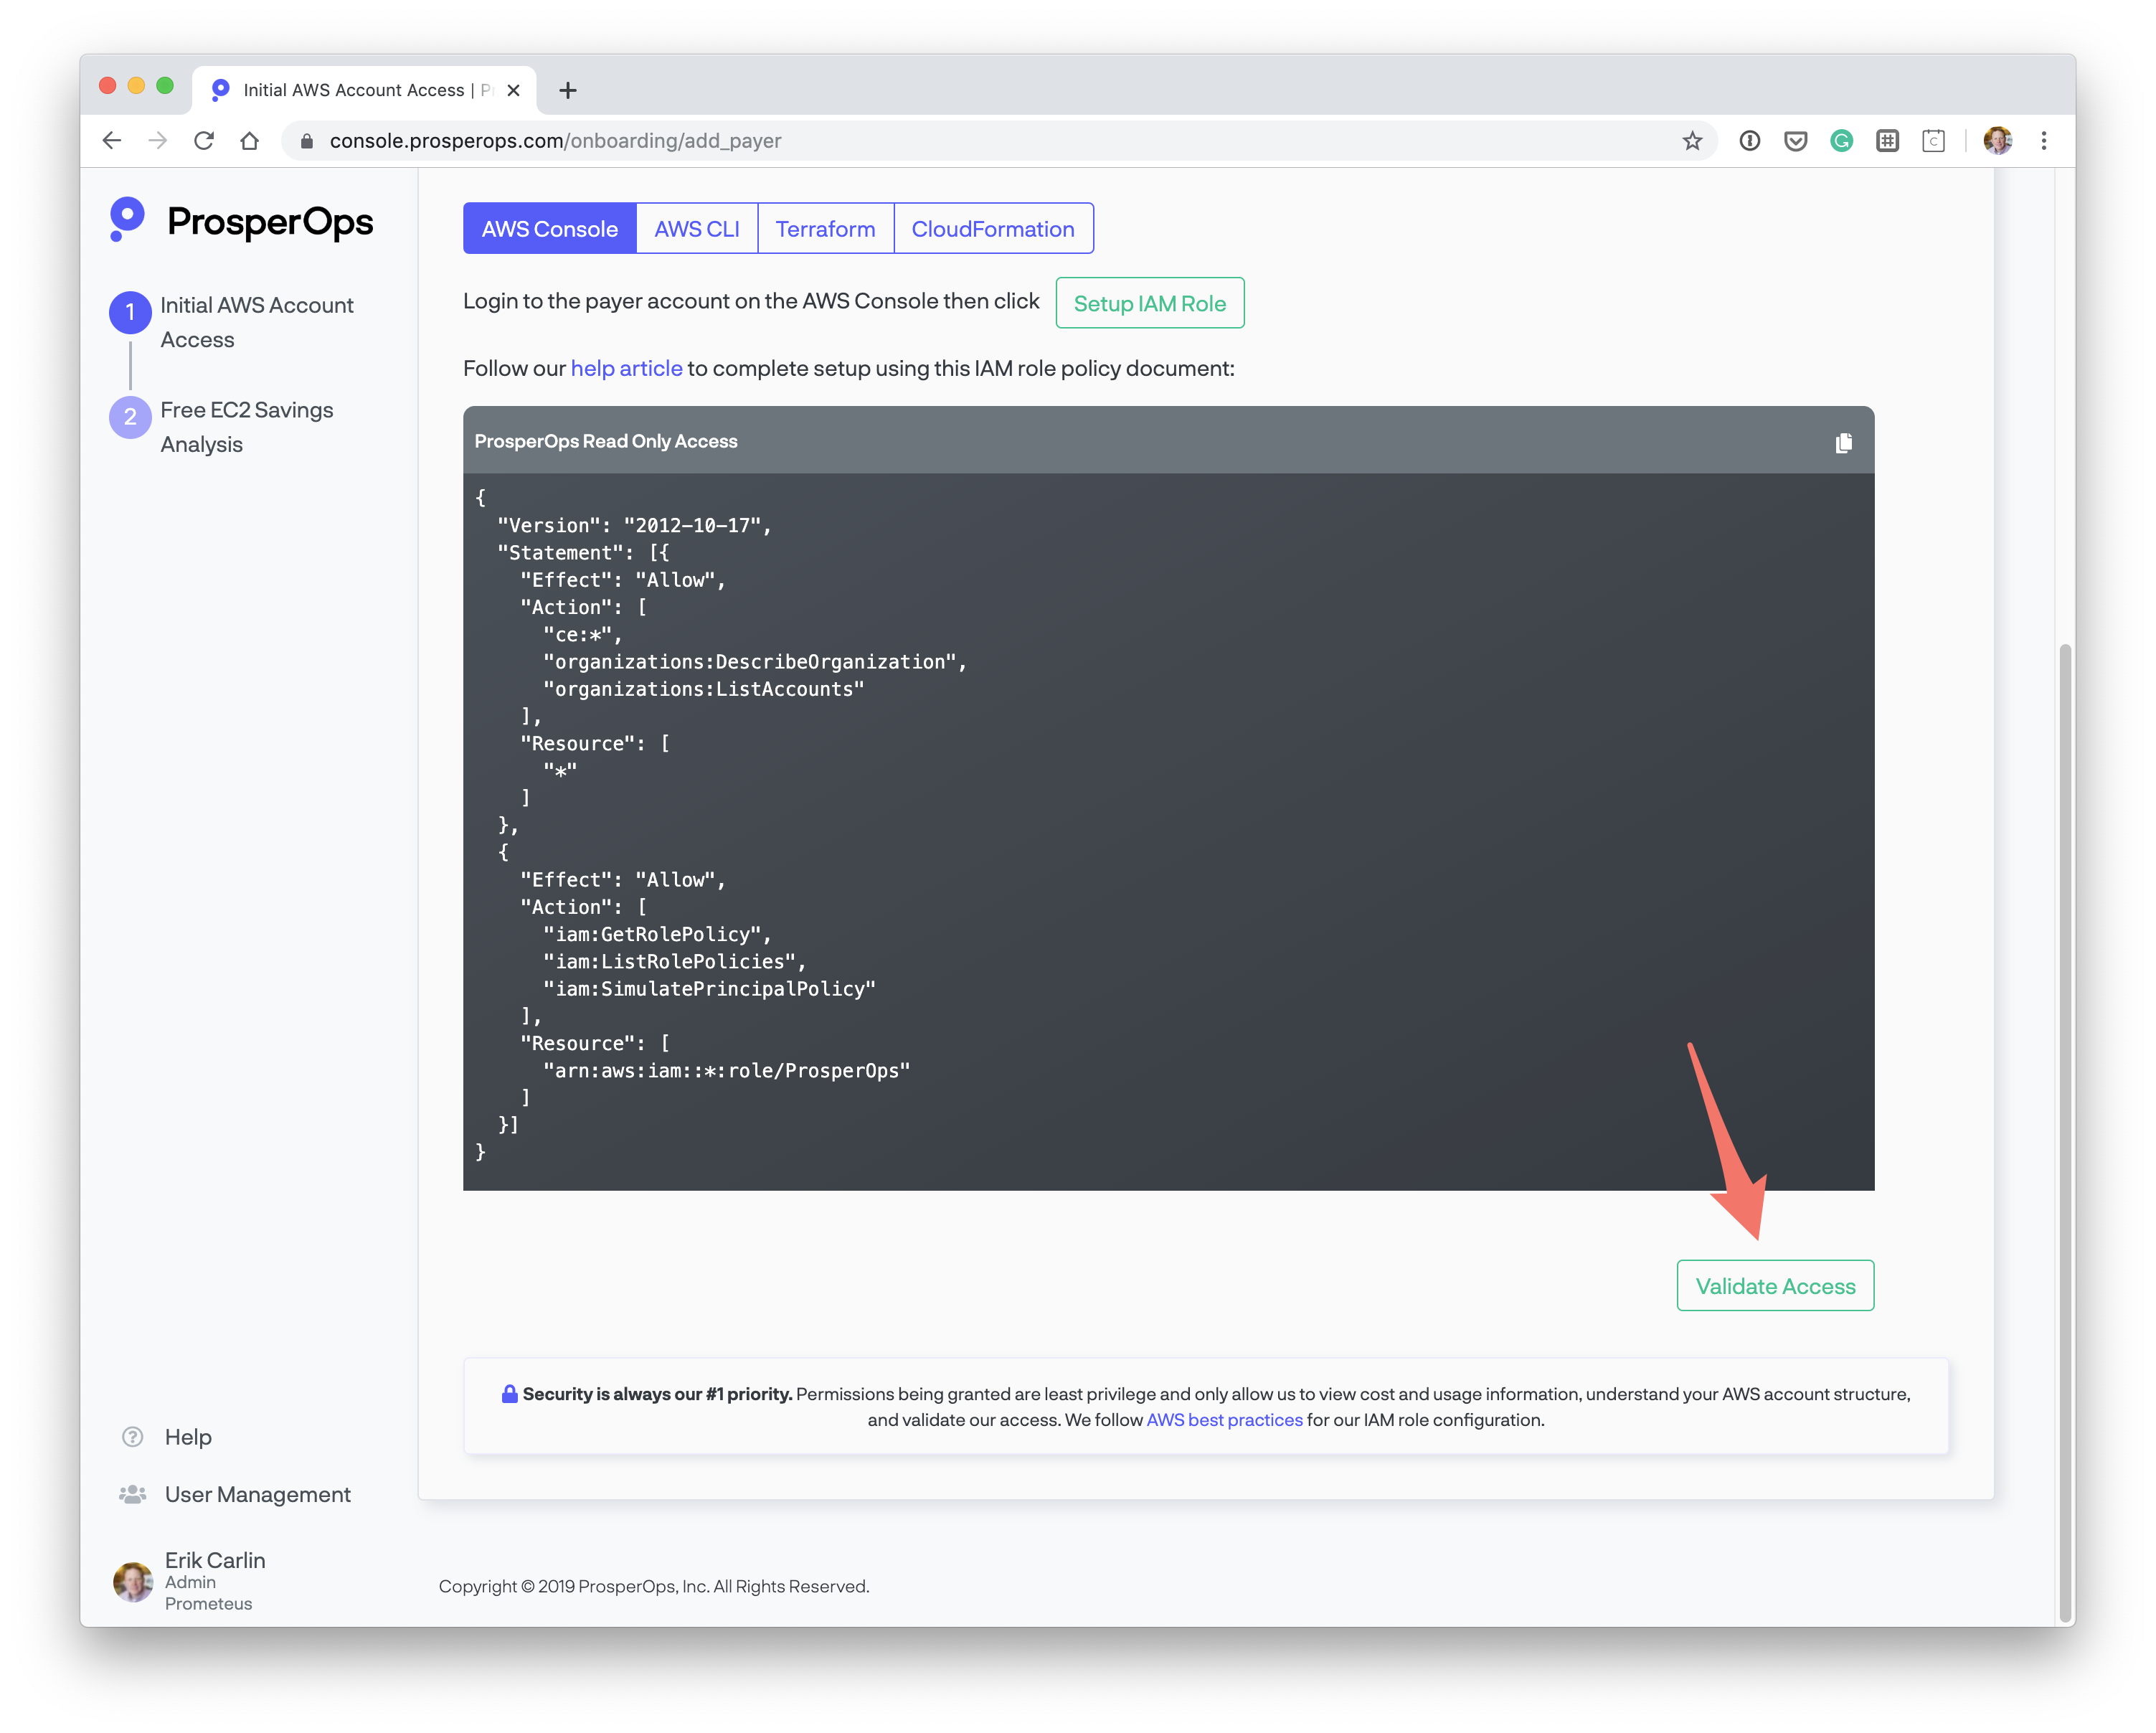Click the organizations:DescribeOrganization line
The width and height of the screenshot is (2156, 1733).
coord(755,662)
